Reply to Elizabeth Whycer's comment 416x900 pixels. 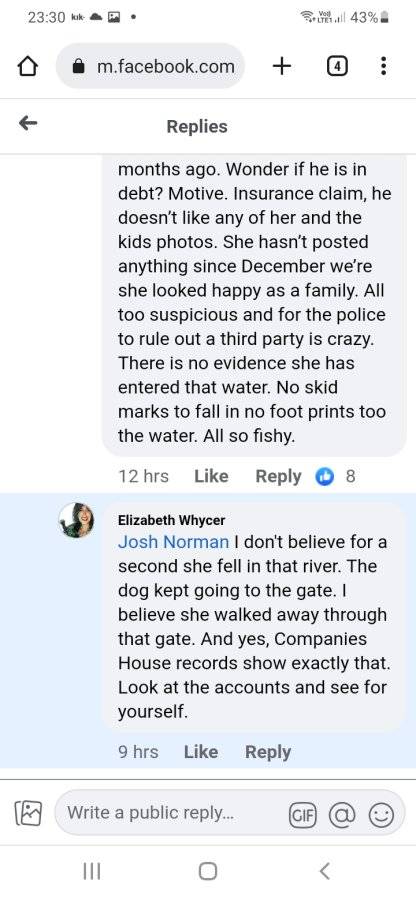[268, 752]
